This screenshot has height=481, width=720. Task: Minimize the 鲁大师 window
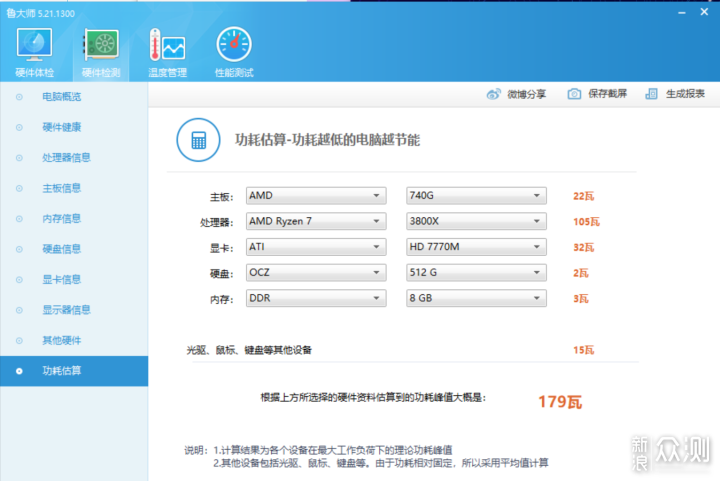coord(682,13)
